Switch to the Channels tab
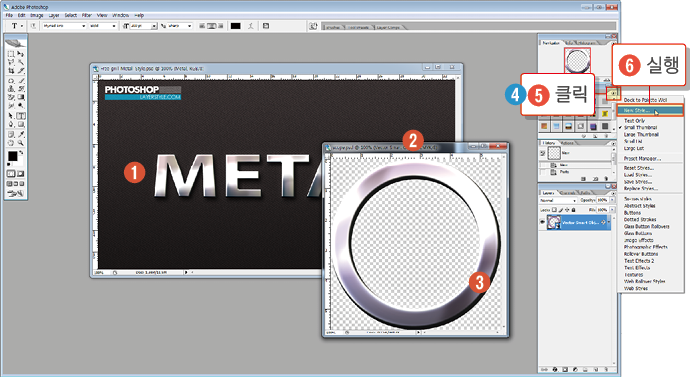Screen dimensions: 690x377 [568, 193]
